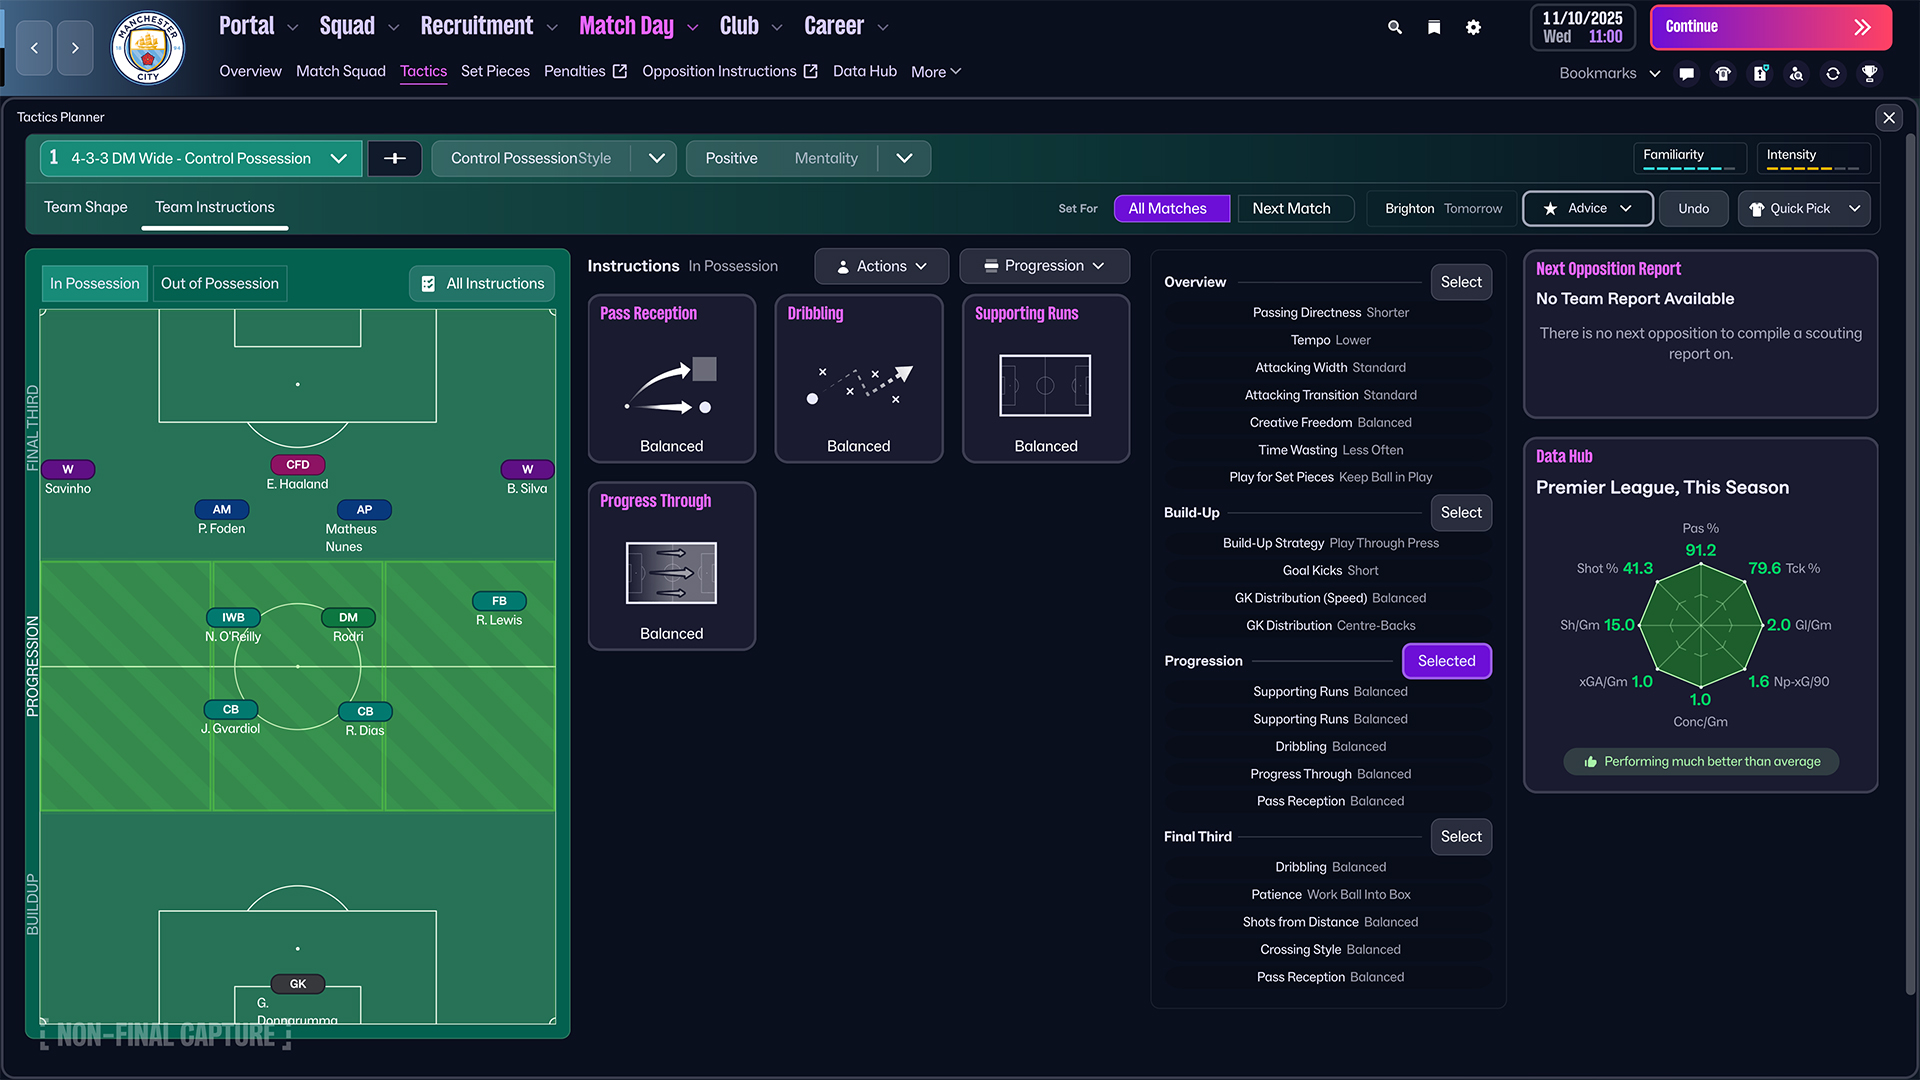This screenshot has width=1920, height=1080.
Task: Open the inbox messages icon near Bookmarks
Action: [1687, 73]
